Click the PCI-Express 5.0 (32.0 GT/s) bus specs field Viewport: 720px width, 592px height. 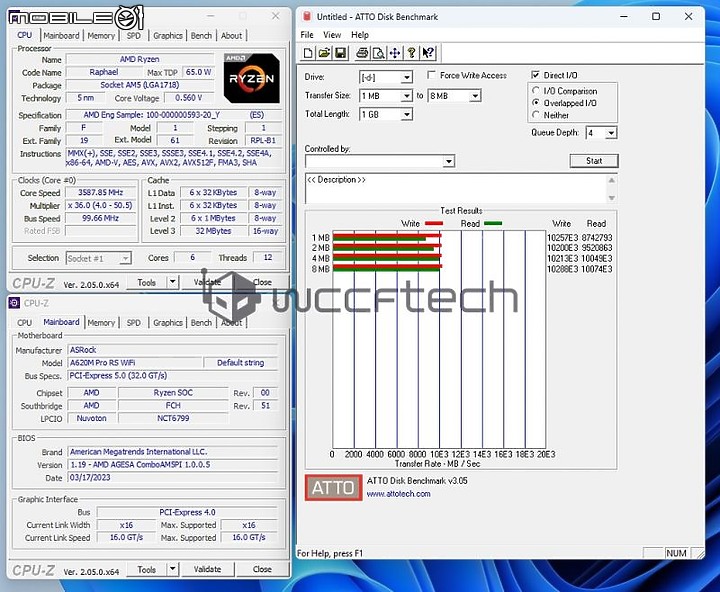tap(173, 376)
